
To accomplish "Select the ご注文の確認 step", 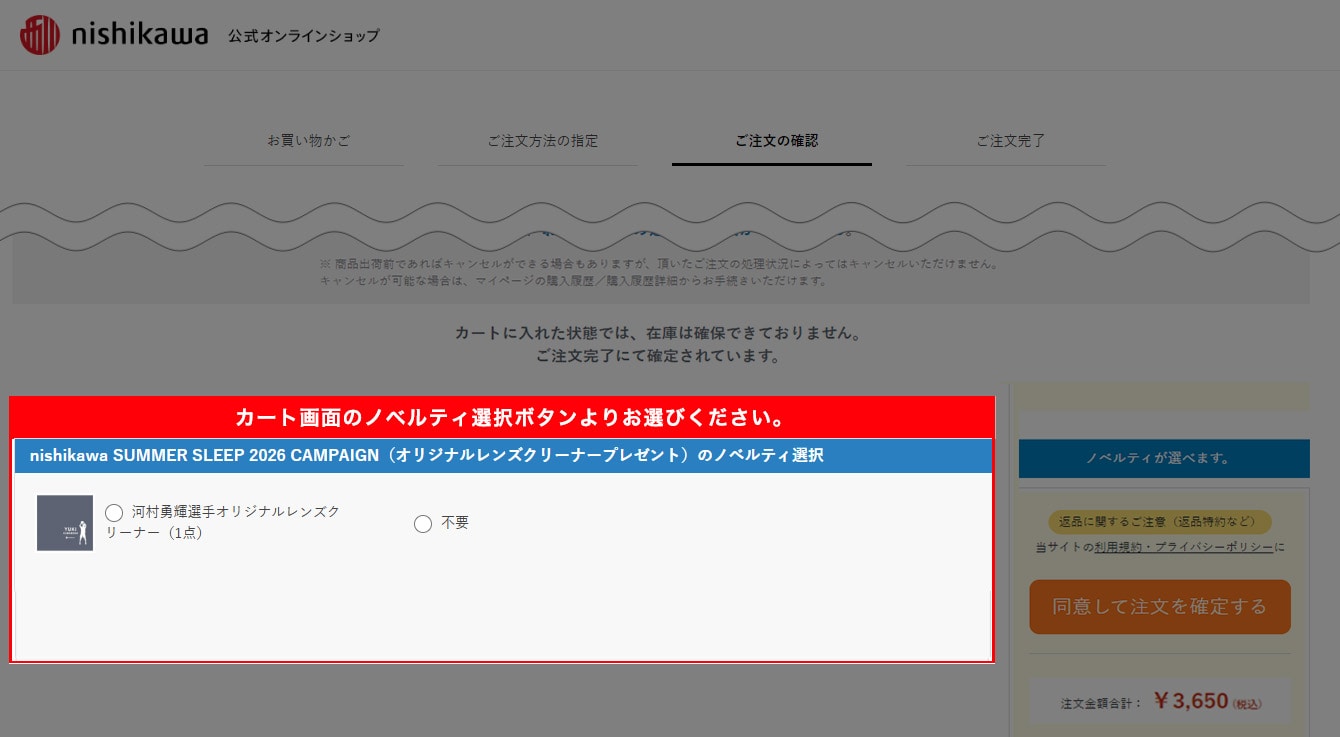I will (x=776, y=141).
